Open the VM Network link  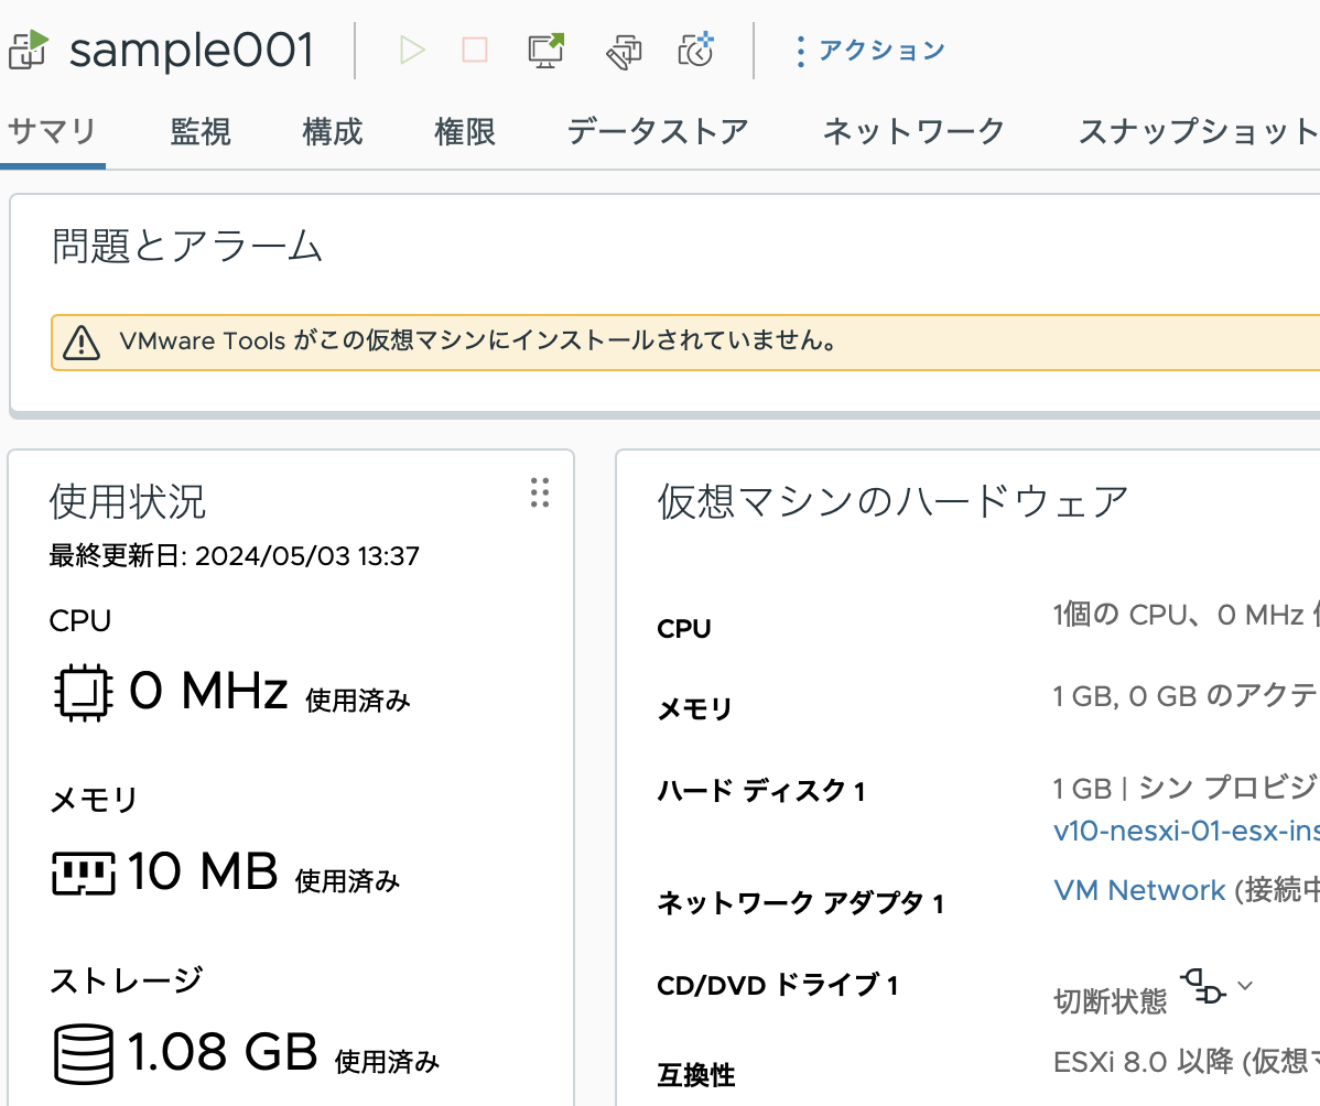pyautogui.click(x=1141, y=890)
